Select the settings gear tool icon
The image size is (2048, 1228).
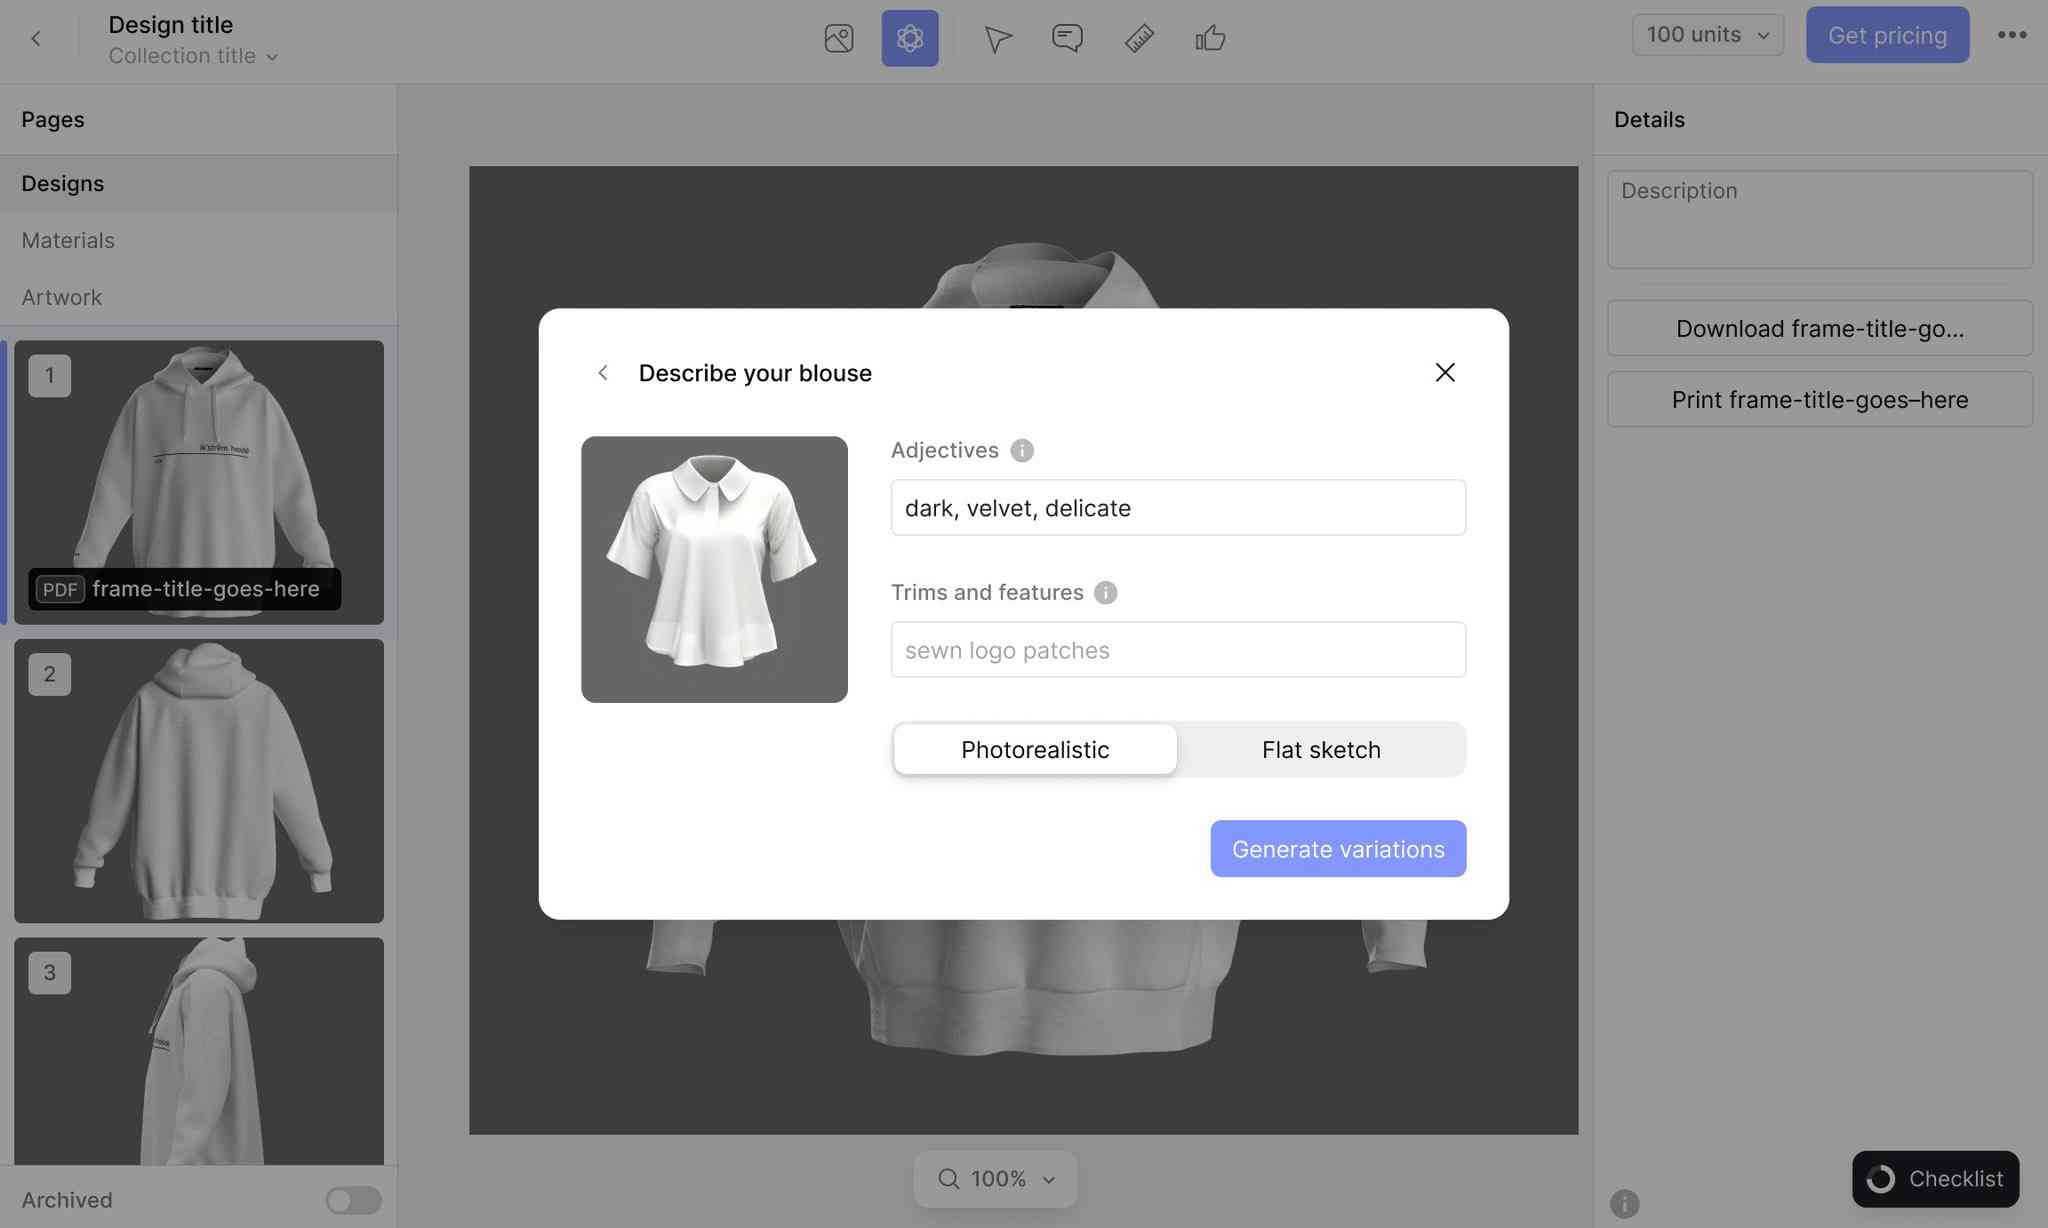(911, 38)
